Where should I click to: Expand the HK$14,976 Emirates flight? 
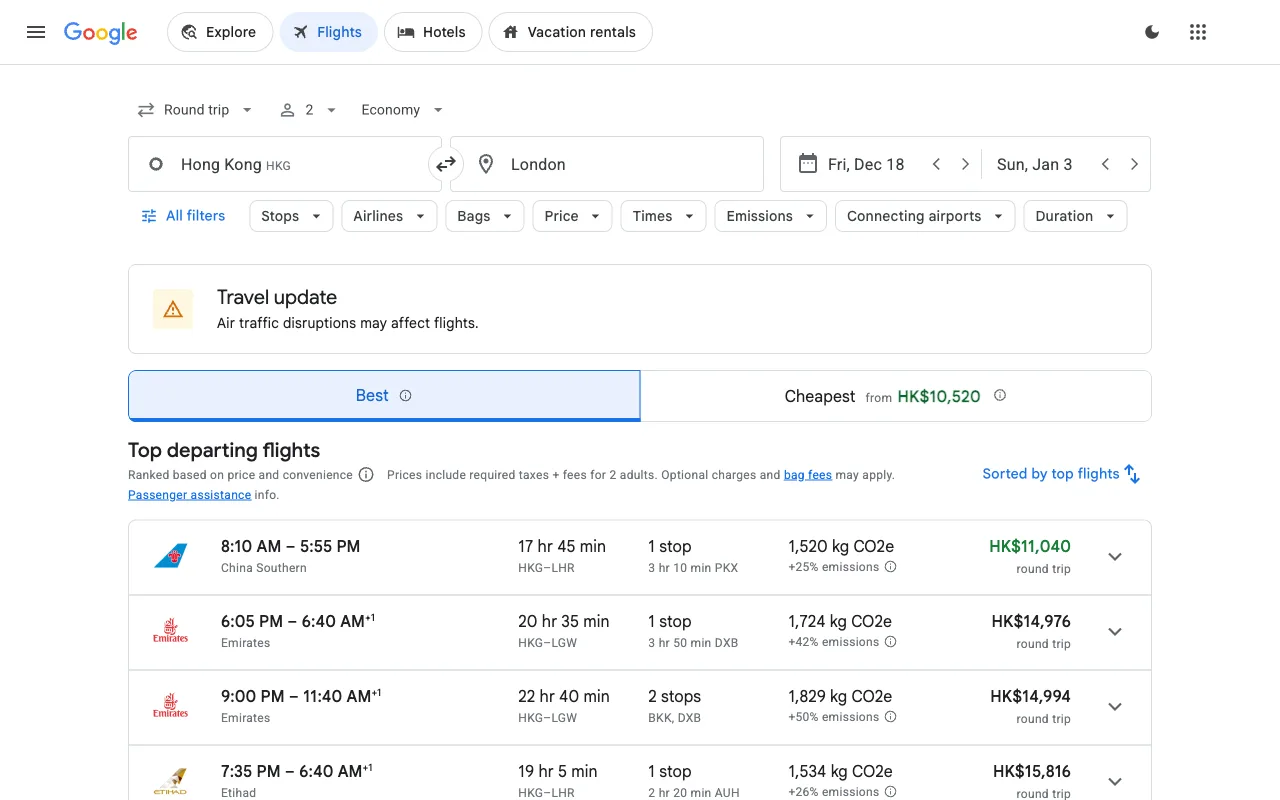tap(1115, 632)
